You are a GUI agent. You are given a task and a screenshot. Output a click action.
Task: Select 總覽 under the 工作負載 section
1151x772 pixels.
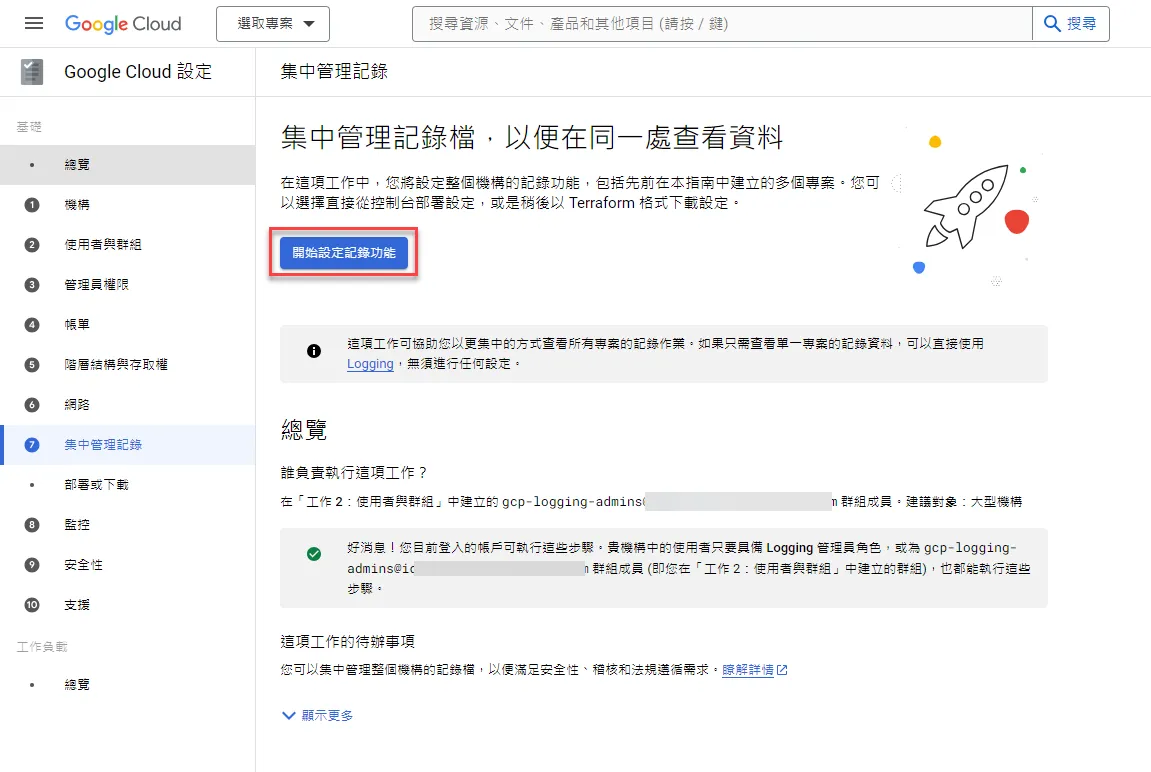pyautogui.click(x=128, y=685)
